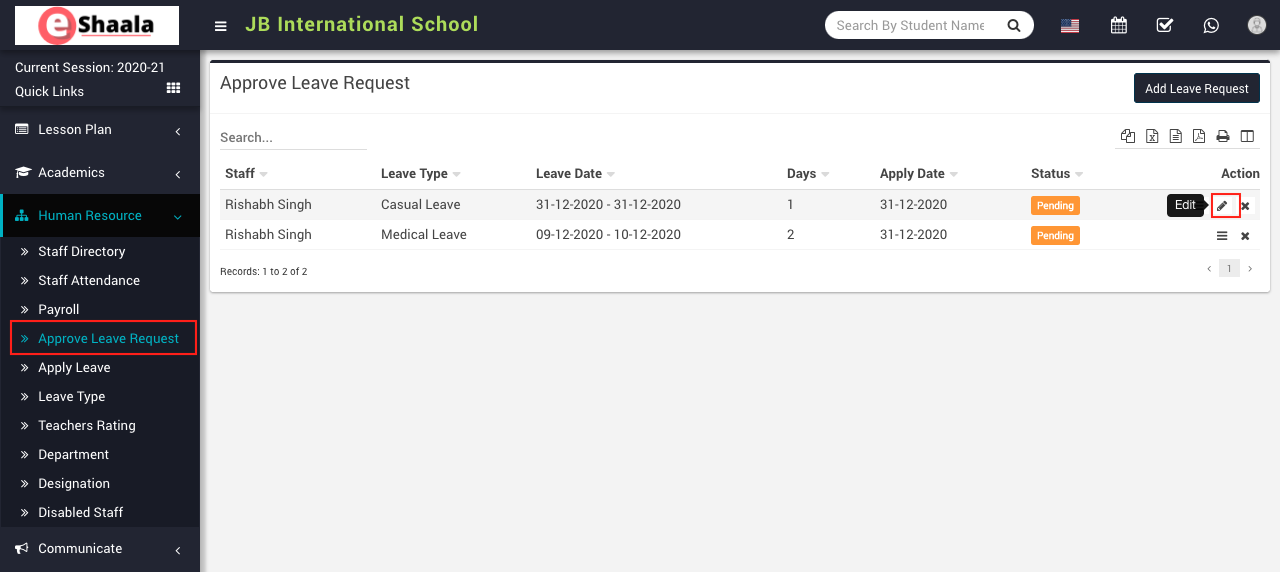Expand the Lesson Plan menu
This screenshot has width=1280, height=572.
(x=100, y=130)
